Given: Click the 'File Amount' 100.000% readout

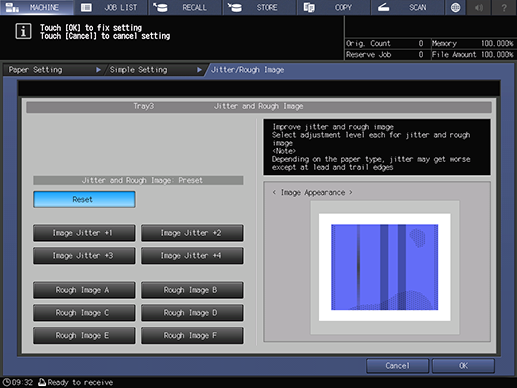Looking at the screenshot, I should click(x=473, y=55).
